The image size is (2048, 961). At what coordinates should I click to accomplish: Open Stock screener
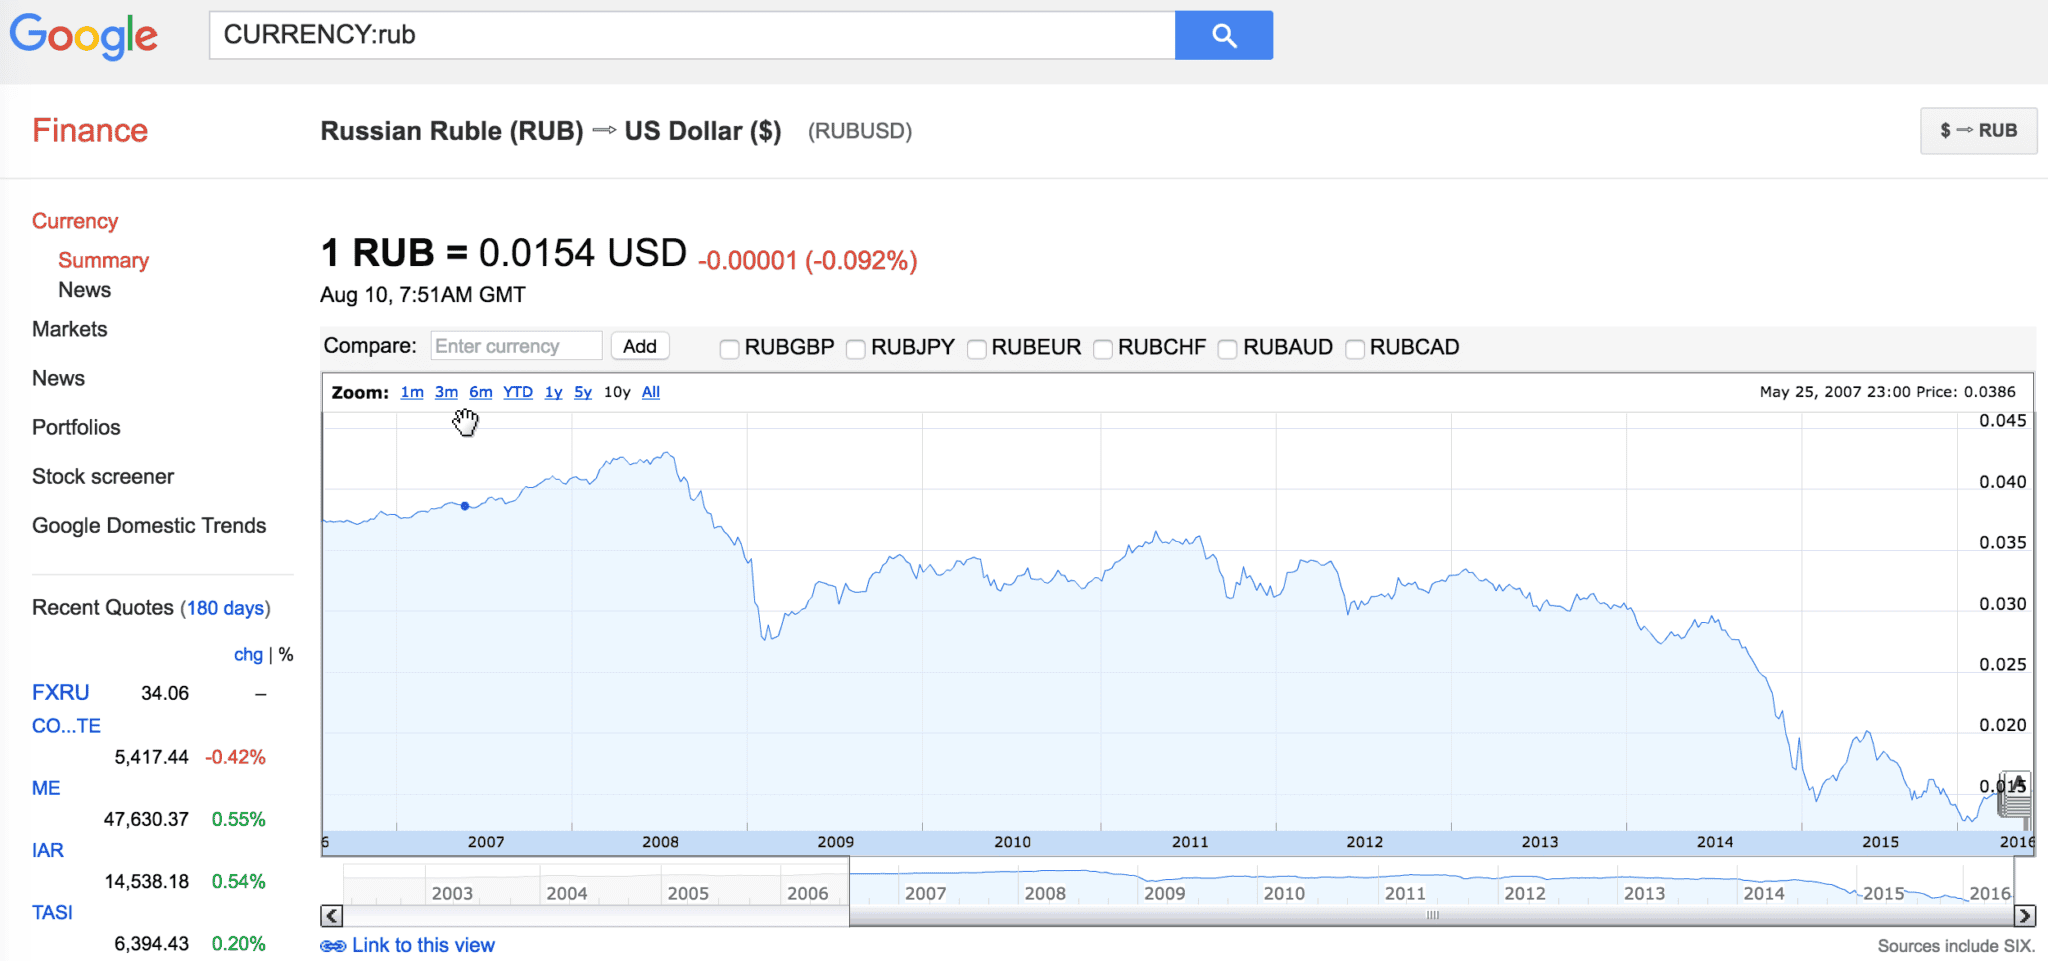click(103, 476)
